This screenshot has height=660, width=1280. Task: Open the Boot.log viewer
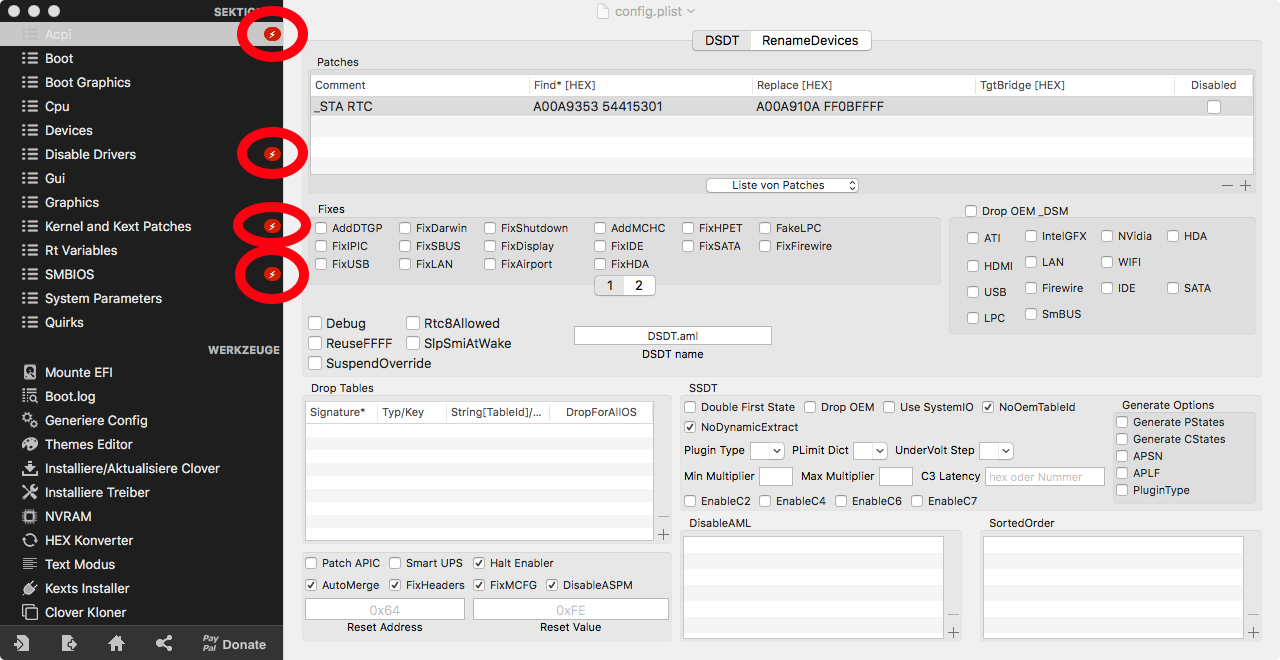[x=70, y=396]
